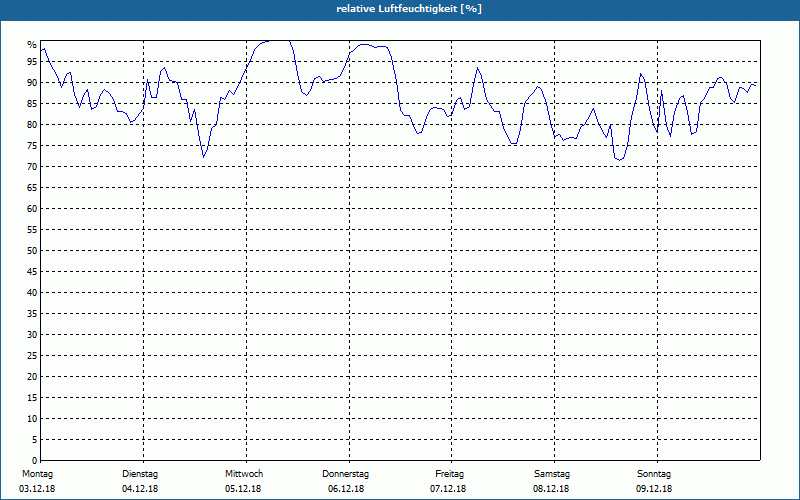This screenshot has height=500, width=800.
Task: Click the date 09.12.18
Action: [654, 489]
